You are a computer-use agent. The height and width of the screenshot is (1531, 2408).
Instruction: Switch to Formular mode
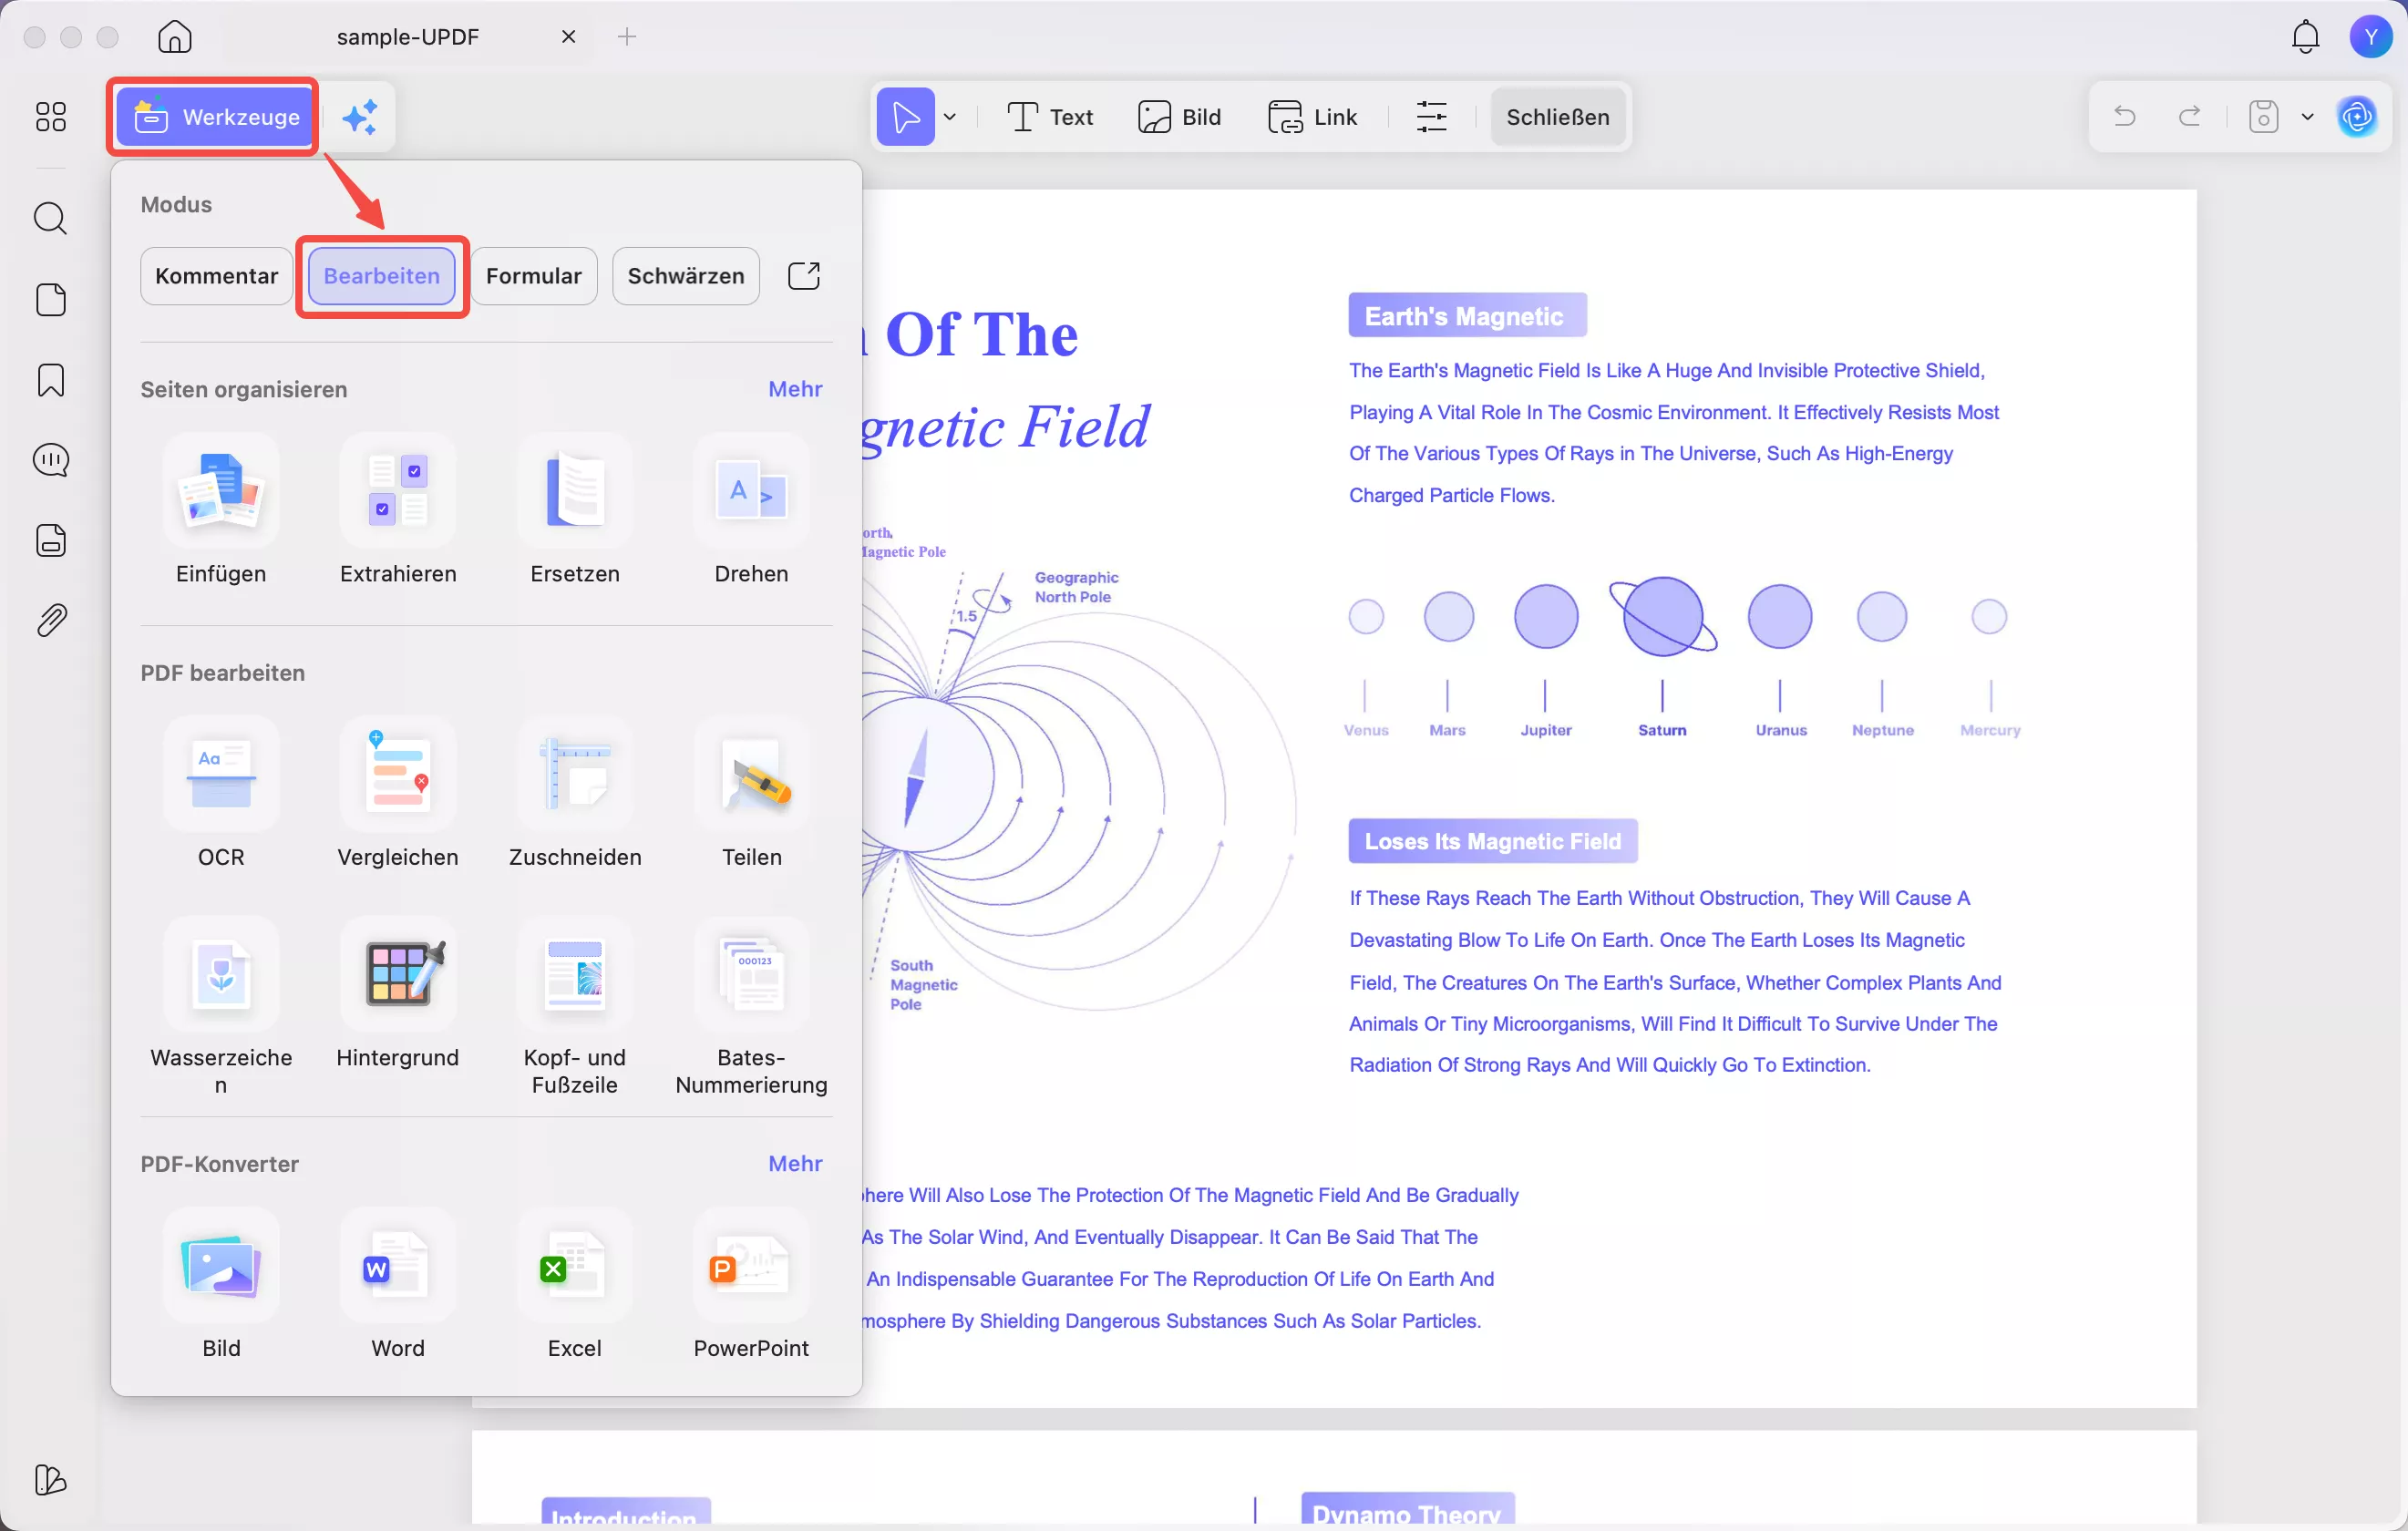click(x=533, y=276)
